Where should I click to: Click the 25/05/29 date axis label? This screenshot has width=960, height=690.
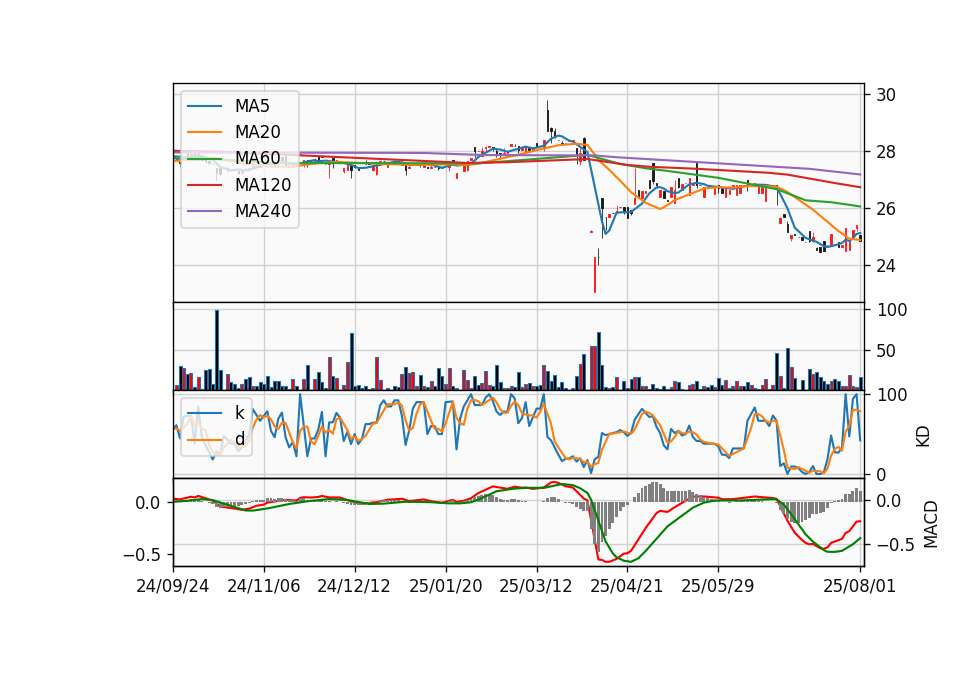tap(718, 586)
